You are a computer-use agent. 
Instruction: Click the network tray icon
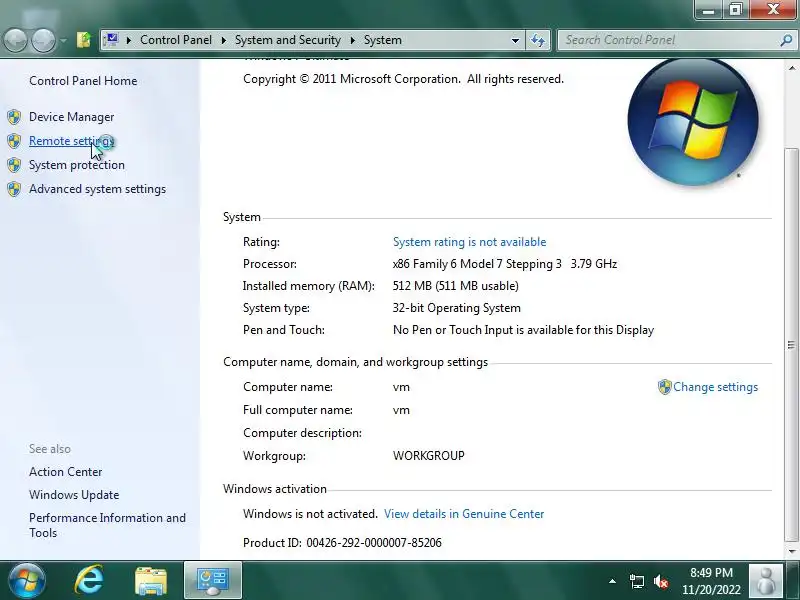coord(636,581)
